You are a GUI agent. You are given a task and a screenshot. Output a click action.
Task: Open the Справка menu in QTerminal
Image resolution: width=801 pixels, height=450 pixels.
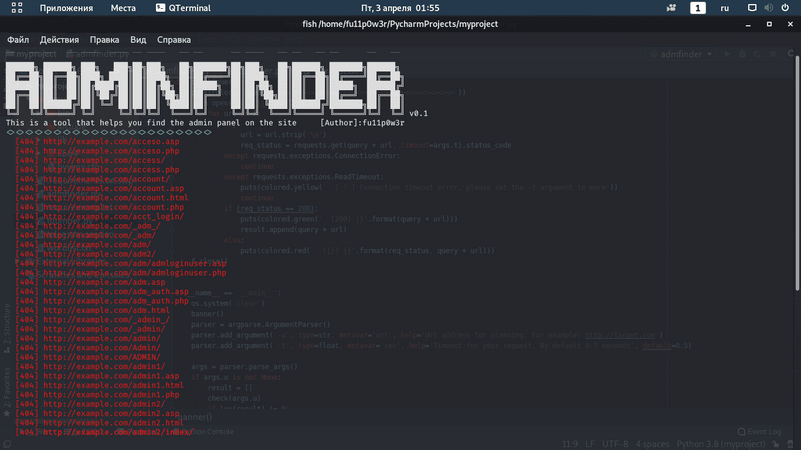[x=174, y=40]
